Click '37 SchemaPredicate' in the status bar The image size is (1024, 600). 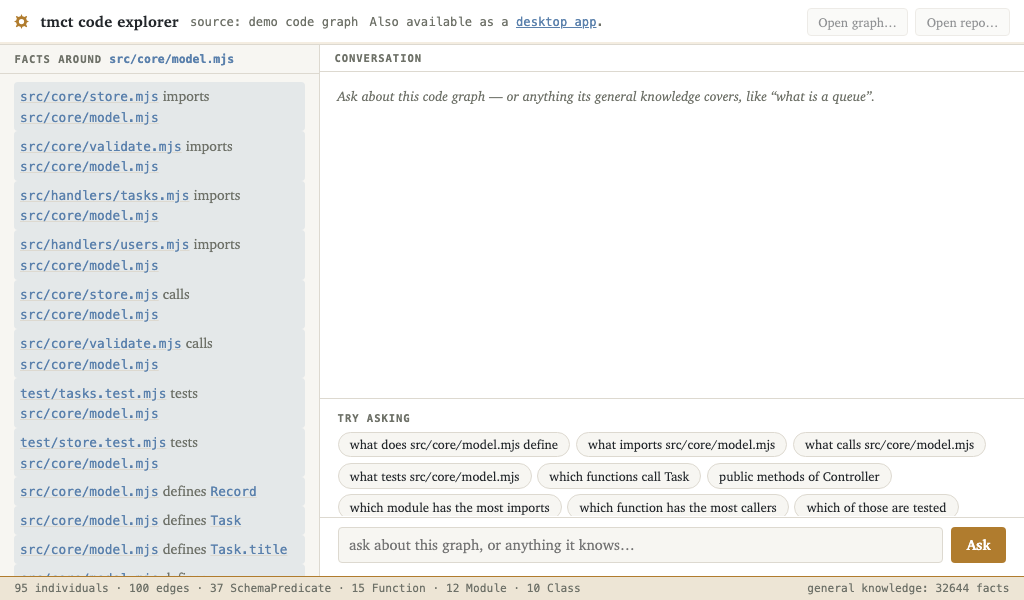pyautogui.click(x=270, y=588)
